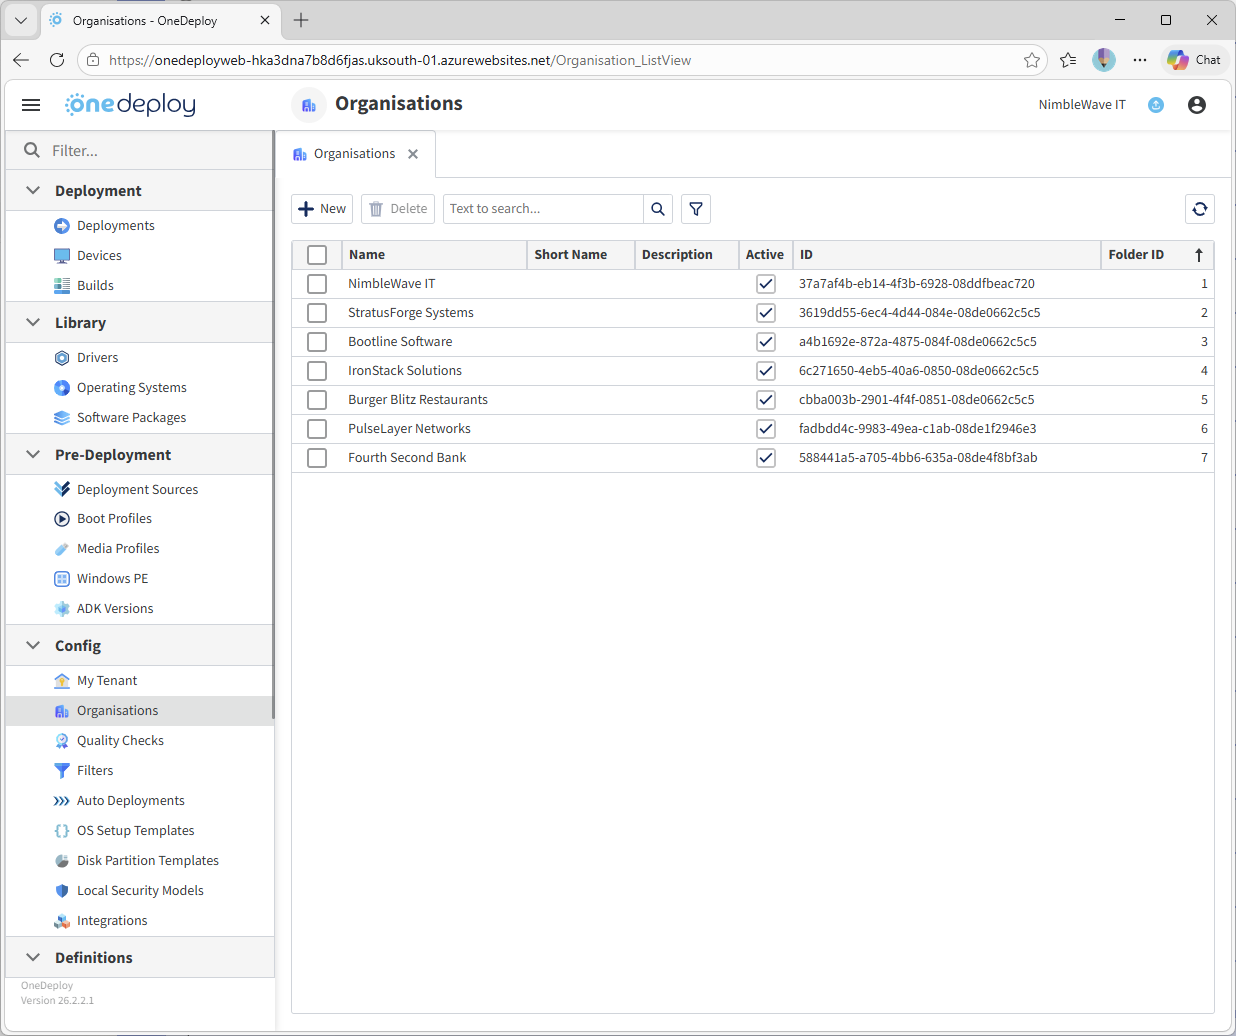
Task: Click the filter funnel icon in toolbar
Action: click(x=696, y=209)
